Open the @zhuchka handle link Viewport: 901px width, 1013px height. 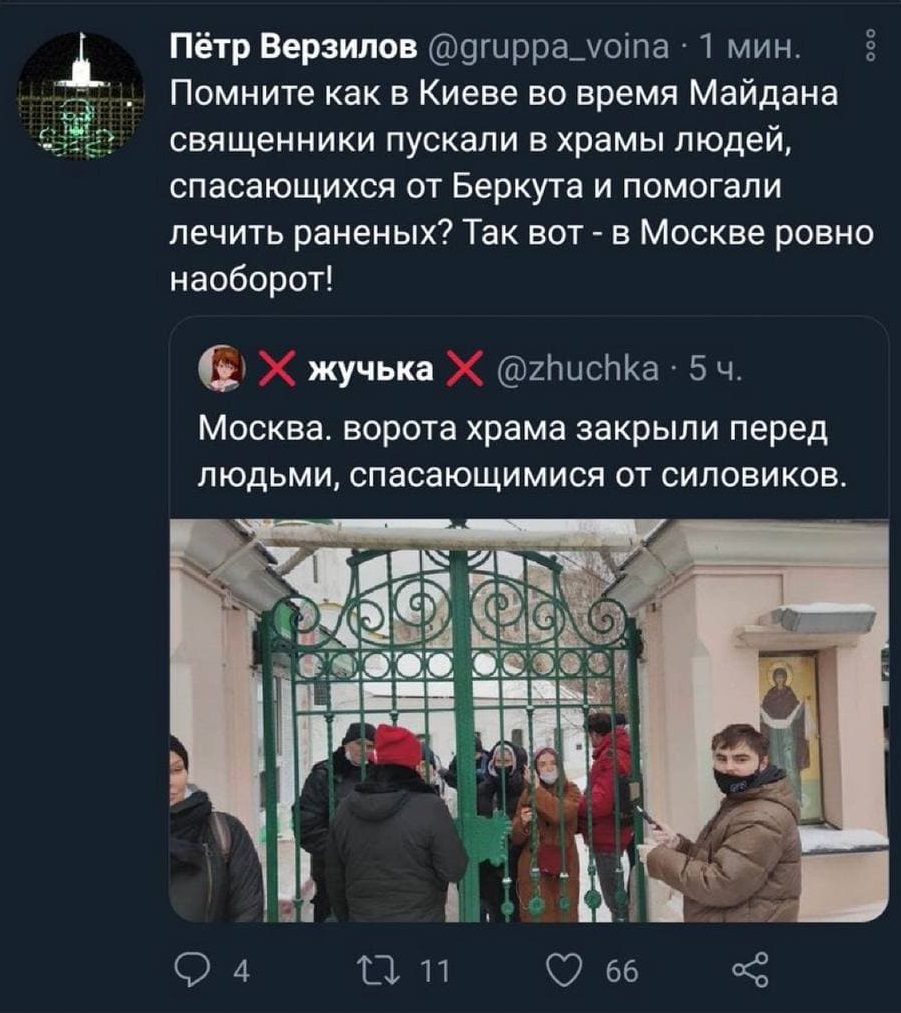coord(577,370)
